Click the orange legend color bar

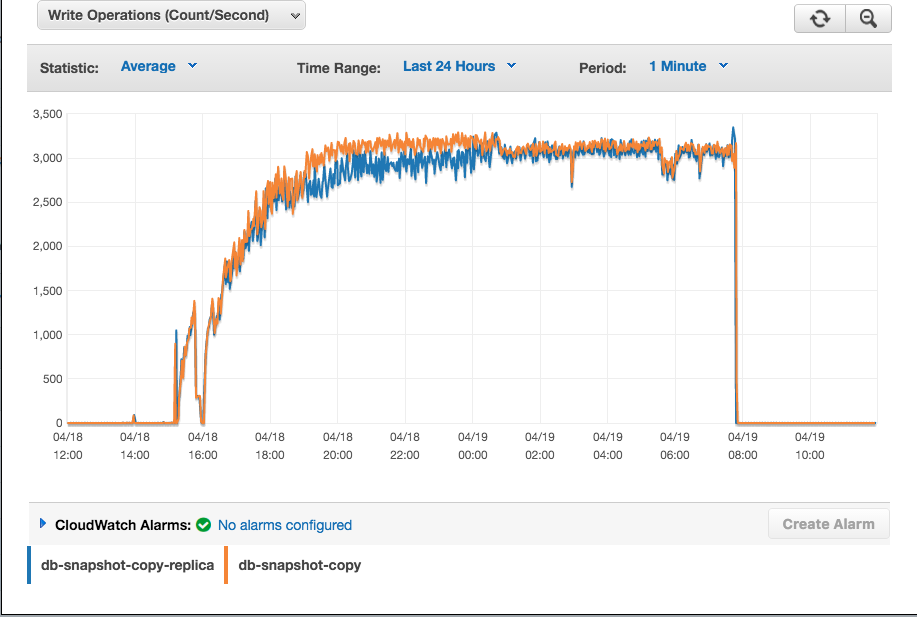coord(226,565)
